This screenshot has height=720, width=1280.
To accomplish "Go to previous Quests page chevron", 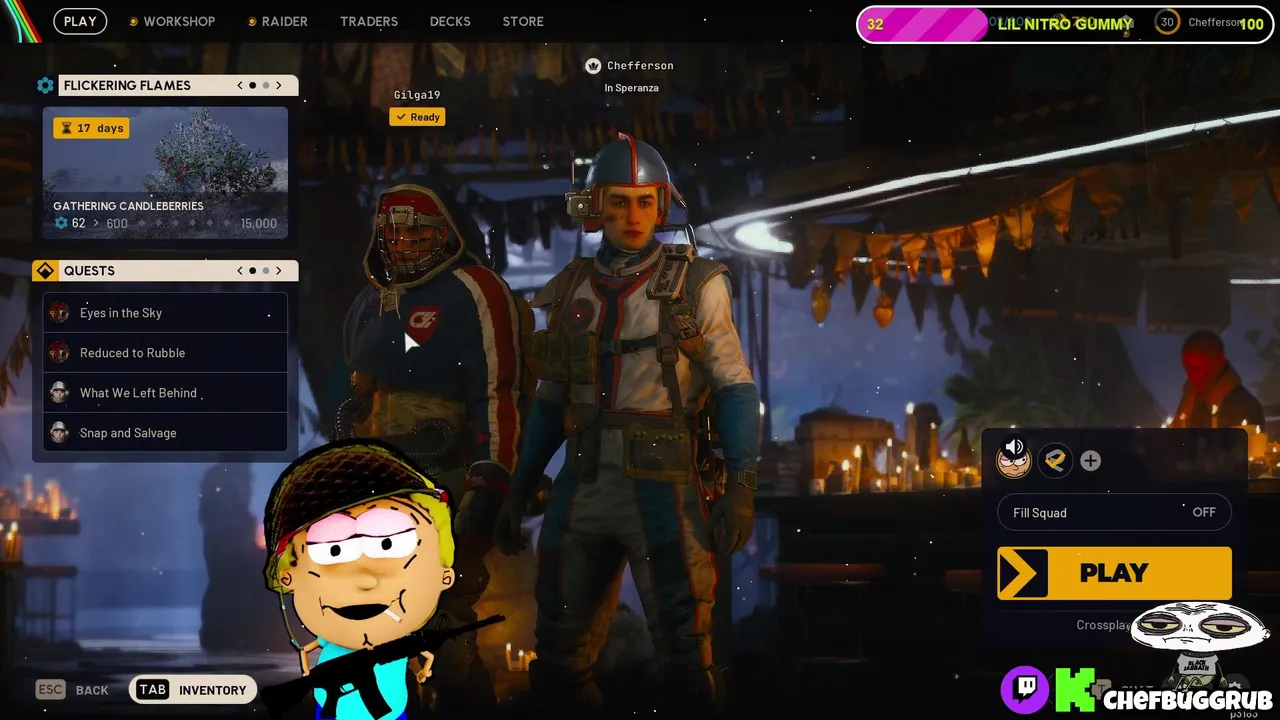I will pyautogui.click(x=240, y=271).
